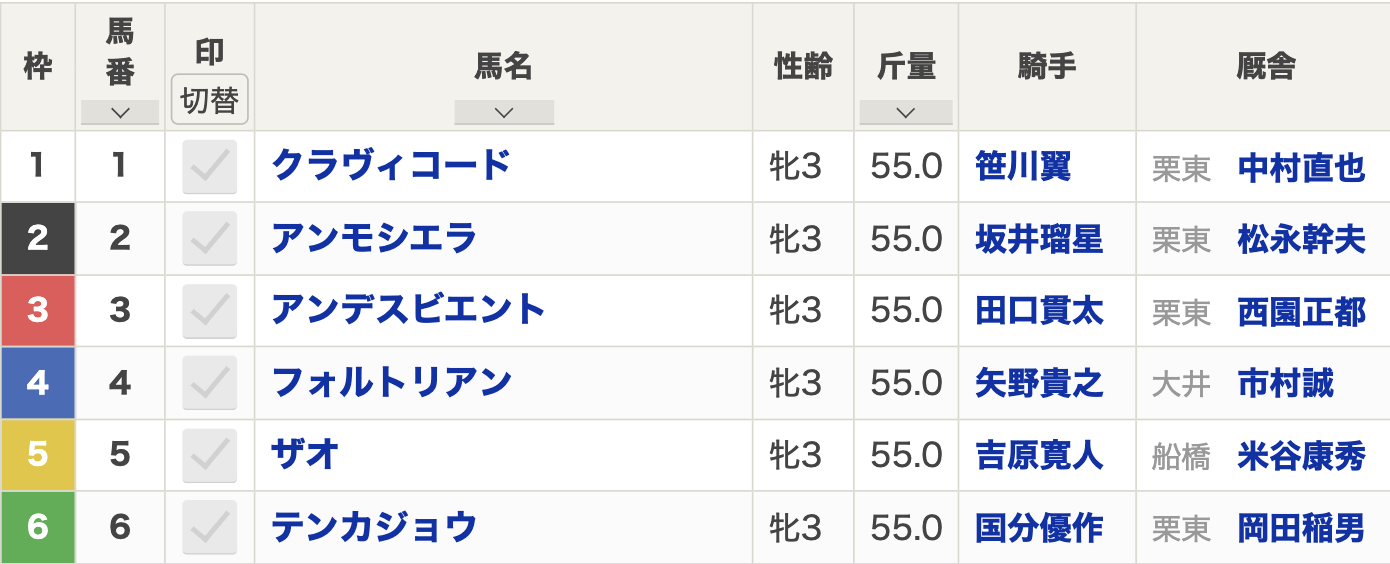This screenshot has height=564, width=1390.
Task: Toggle the mark checkbox for テンカジョウ
Action: [x=210, y=527]
